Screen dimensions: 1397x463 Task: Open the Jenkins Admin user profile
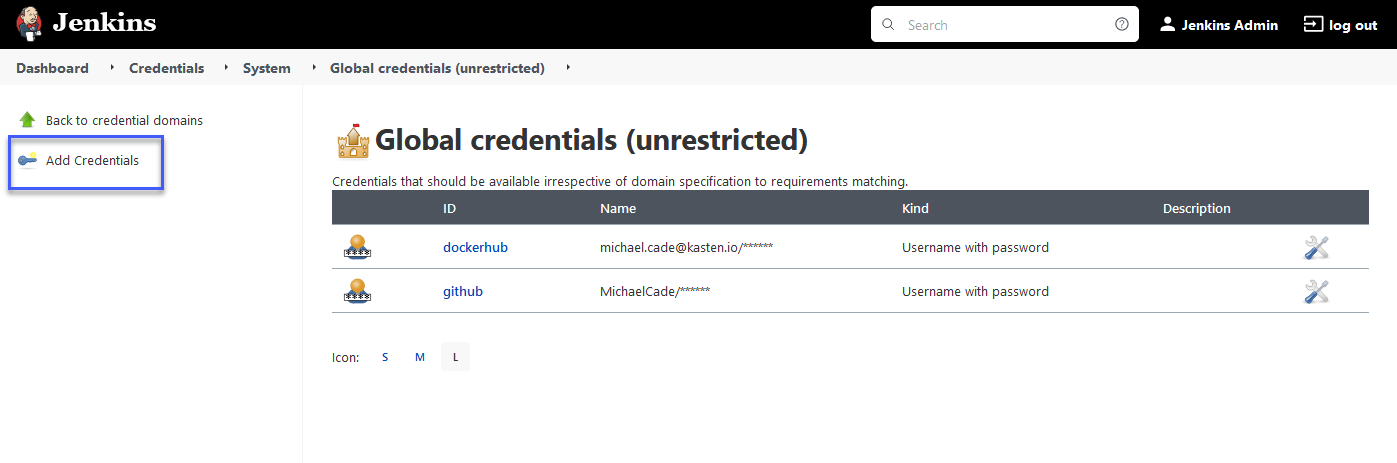pyautogui.click(x=1219, y=25)
